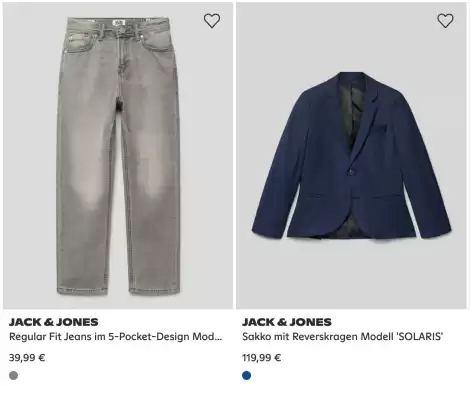Open the grey jeans product image
470x400 pixels.
coord(118,156)
